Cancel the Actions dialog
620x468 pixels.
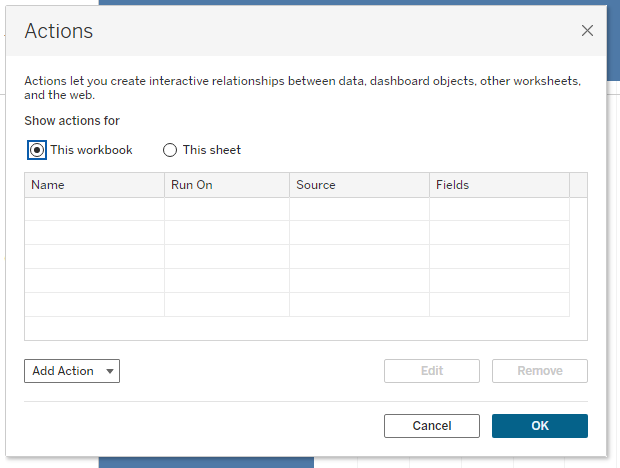(432, 426)
